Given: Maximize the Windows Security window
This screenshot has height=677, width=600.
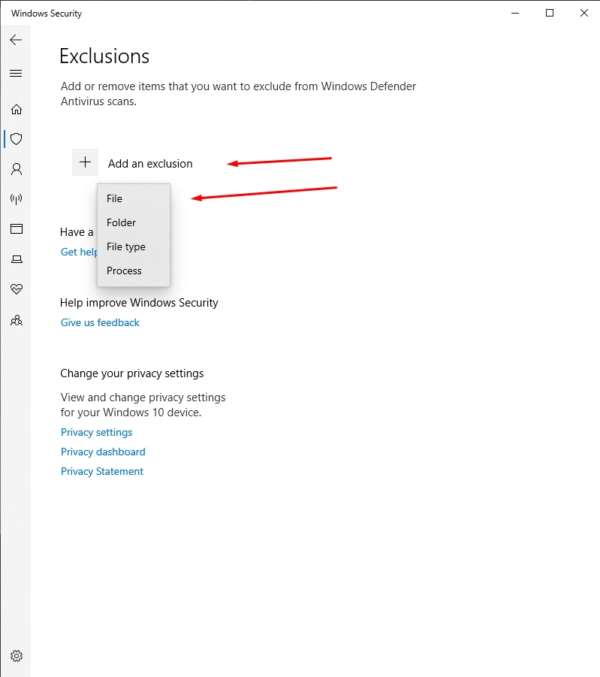Looking at the screenshot, I should coord(549,13).
